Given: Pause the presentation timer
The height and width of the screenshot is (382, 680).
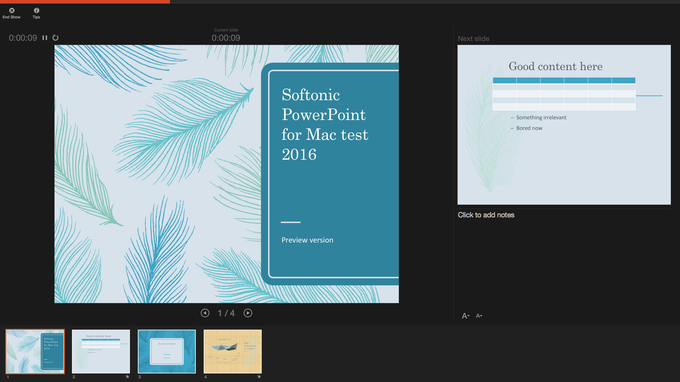Looking at the screenshot, I should pos(45,38).
